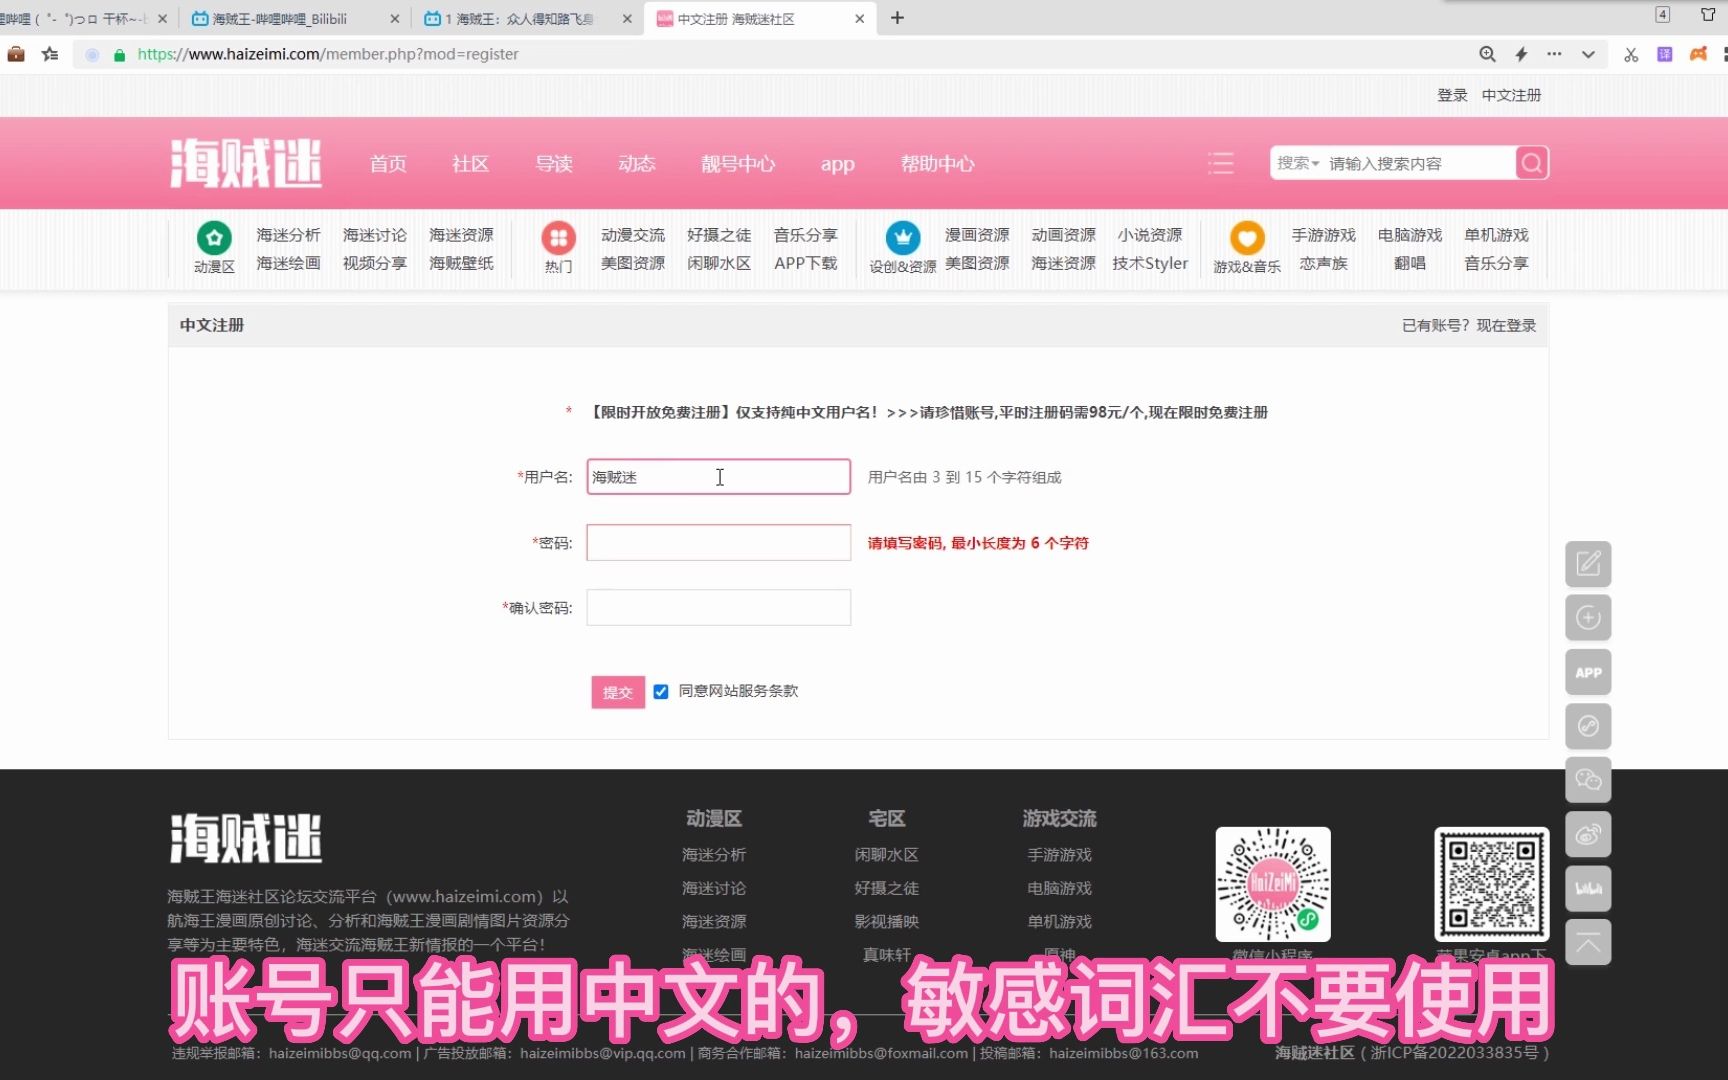Click the 密码 input field
Viewport: 1728px width, 1080px height.
[x=718, y=543]
